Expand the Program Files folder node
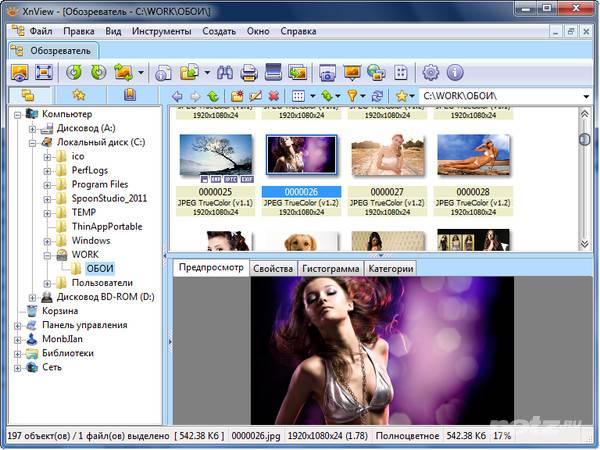Image resolution: width=600 pixels, height=450 pixels. [47, 185]
